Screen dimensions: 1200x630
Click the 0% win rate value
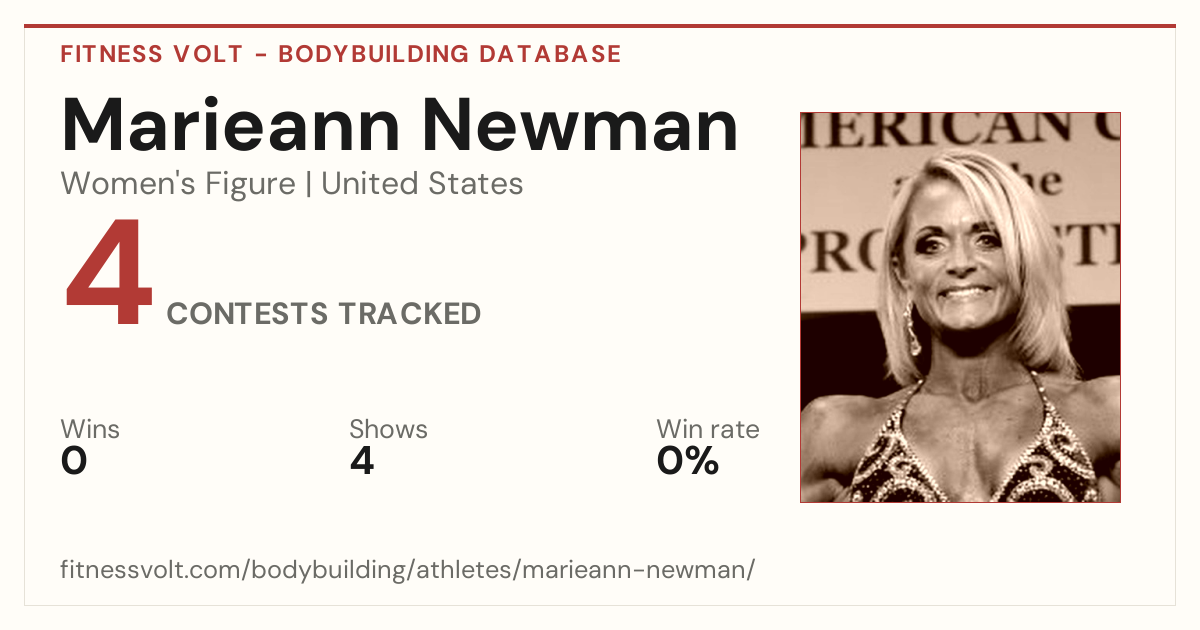[x=688, y=461]
